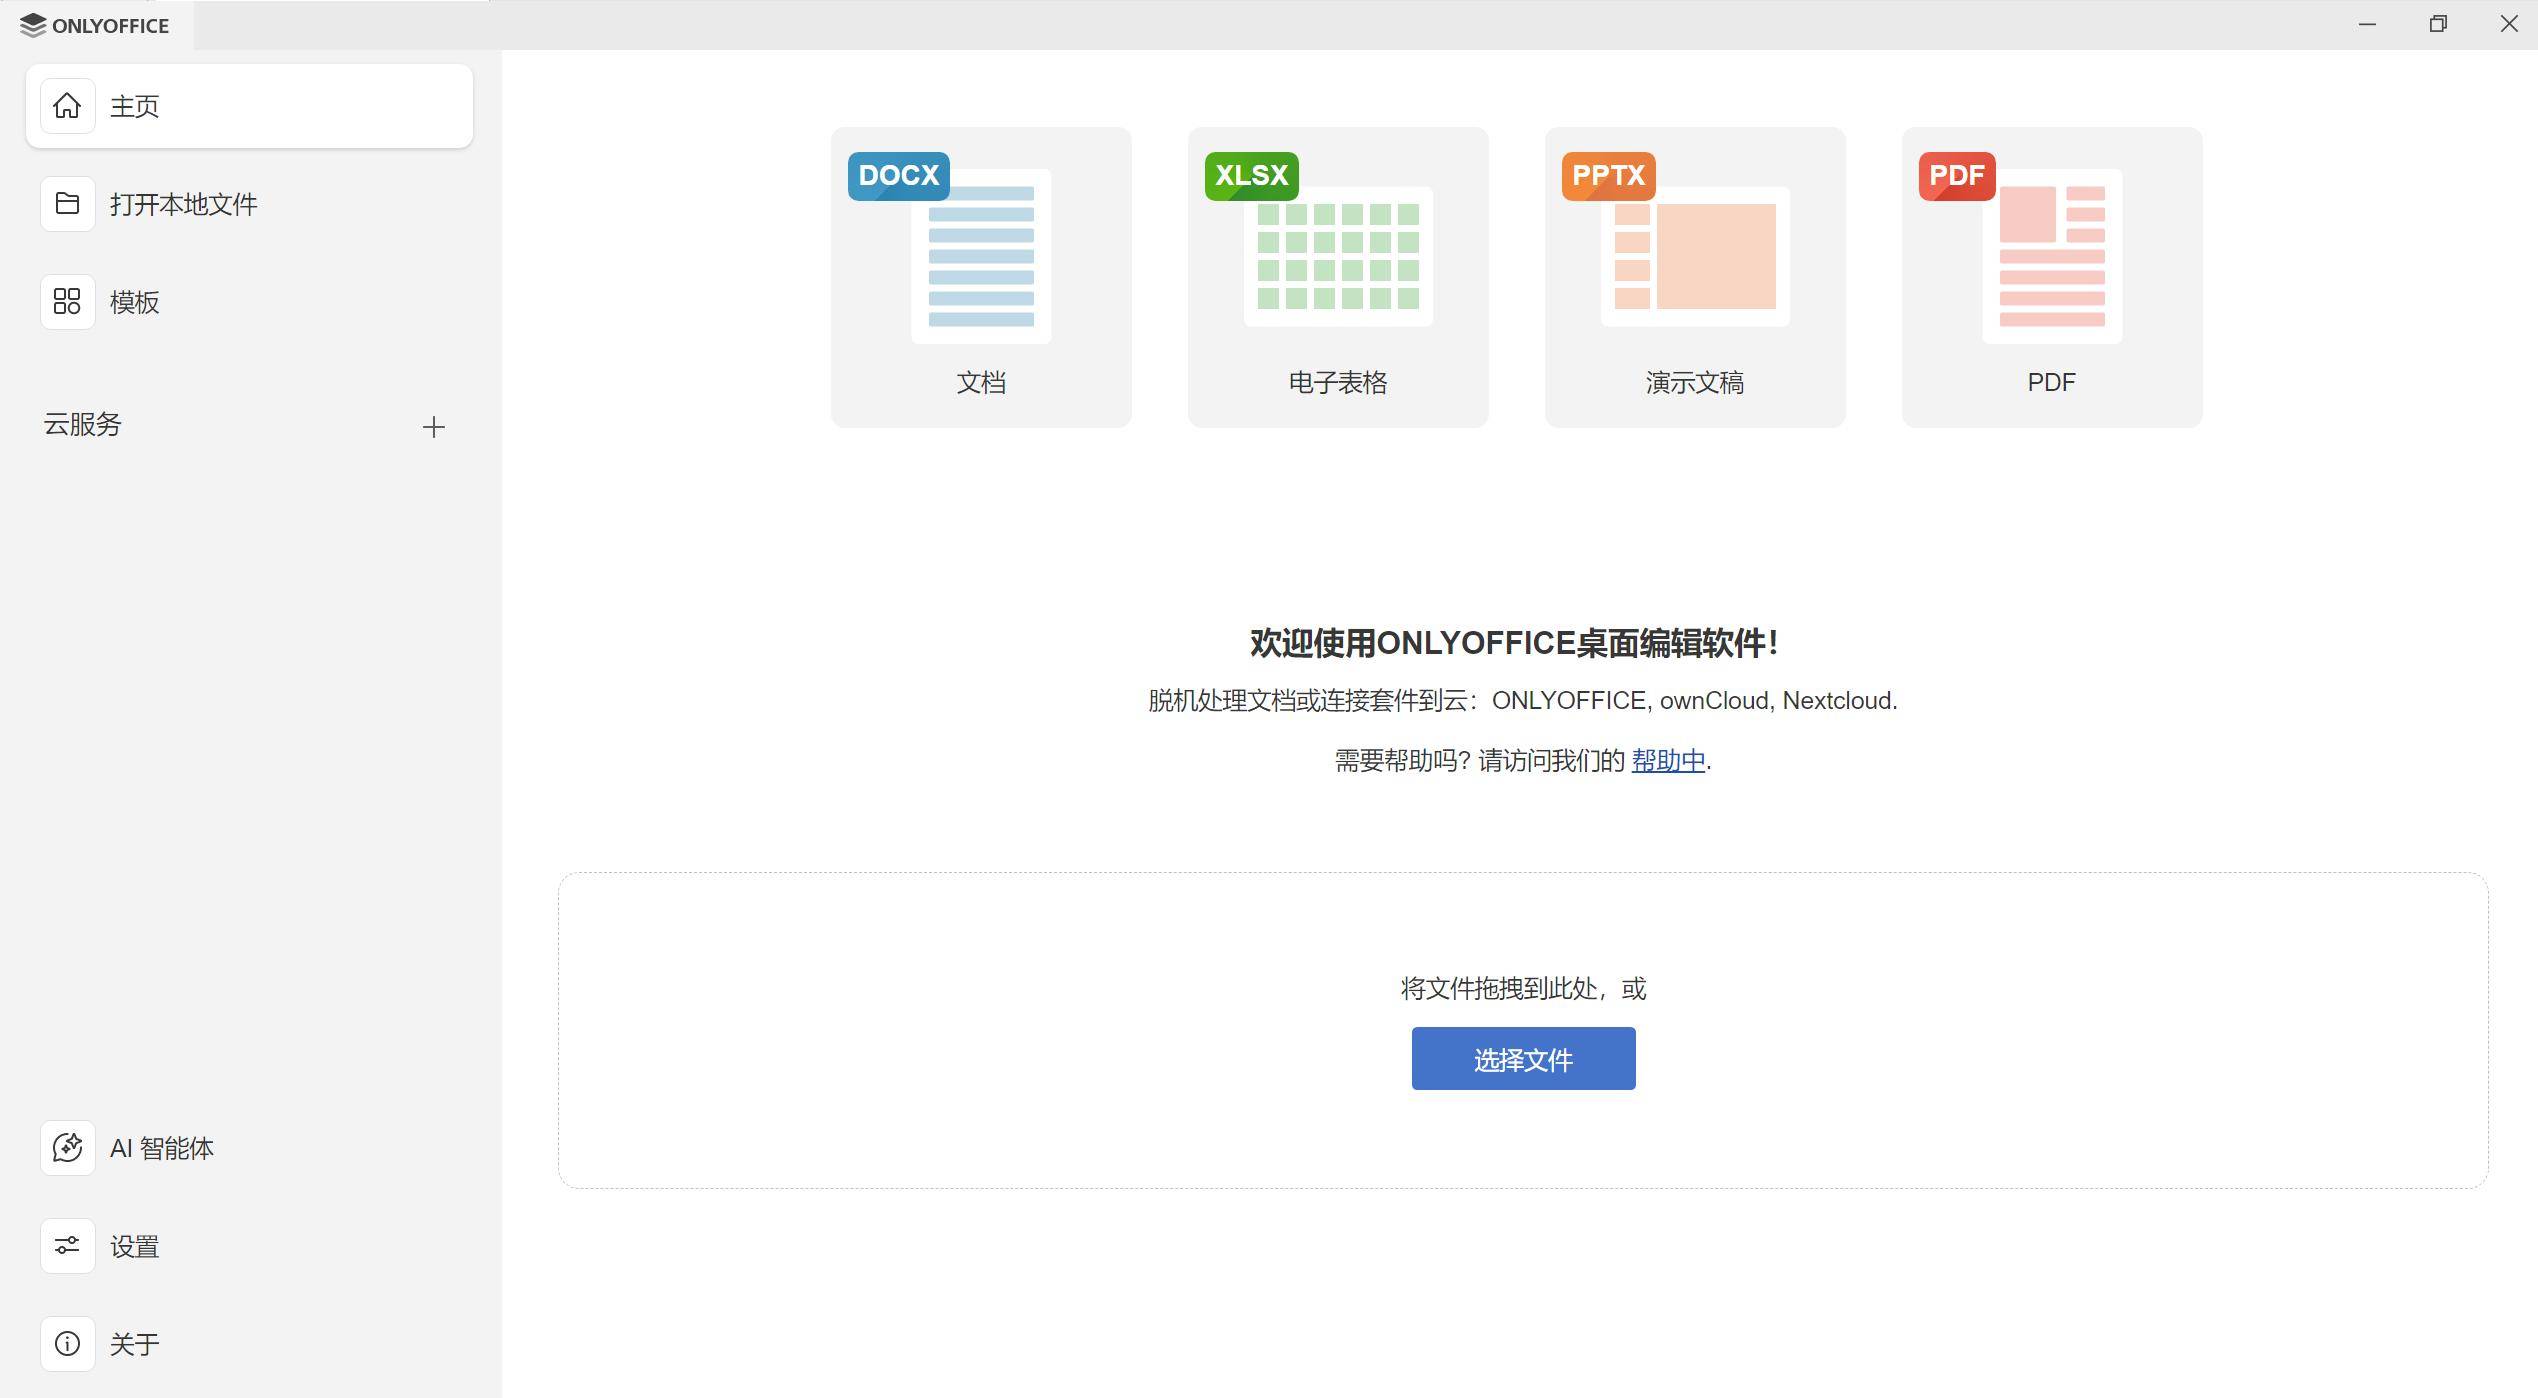Click the home house icon
The image size is (2538, 1398).
point(67,105)
